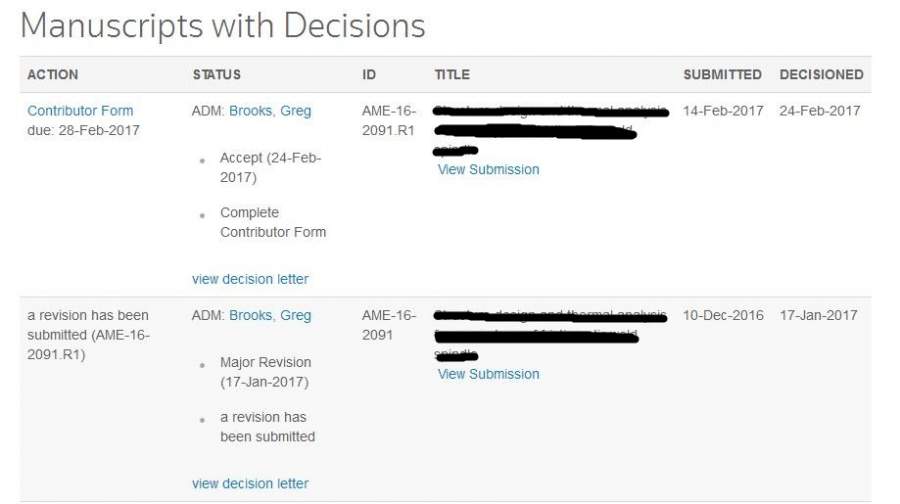
Task: Click the STATUS column header
Action: (217, 75)
